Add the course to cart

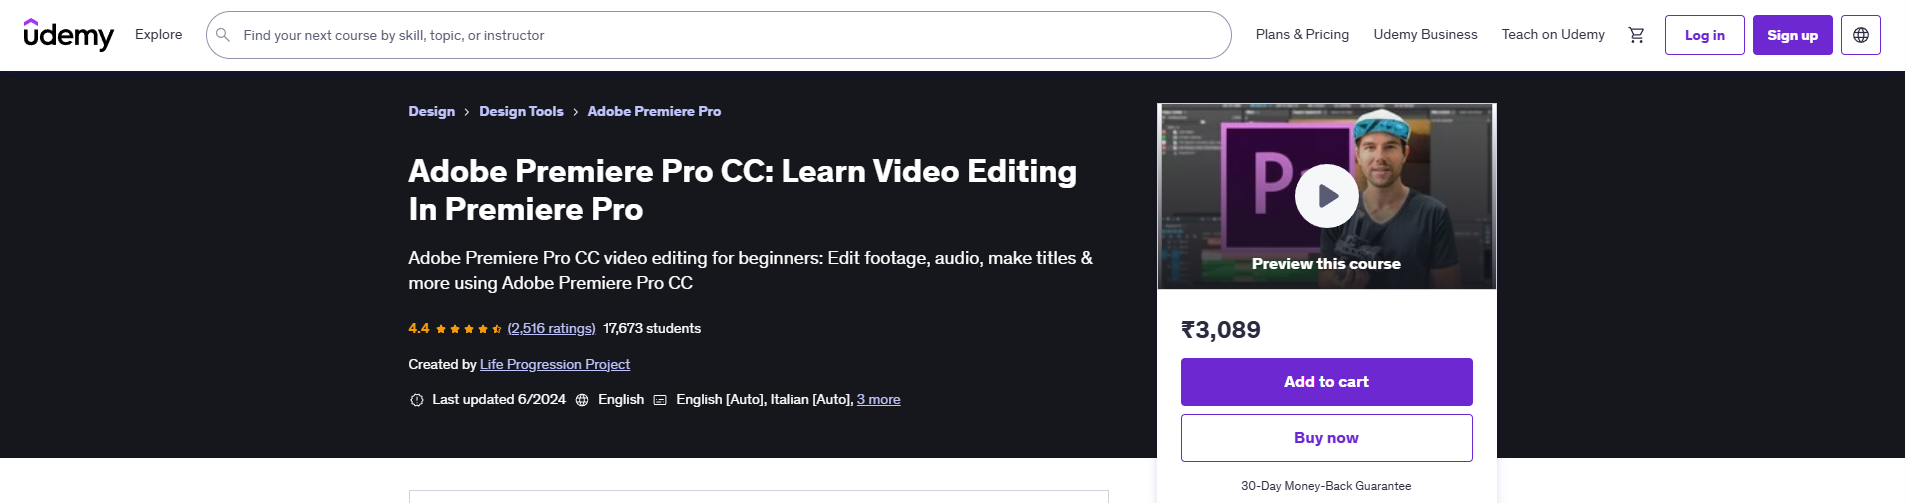point(1327,382)
